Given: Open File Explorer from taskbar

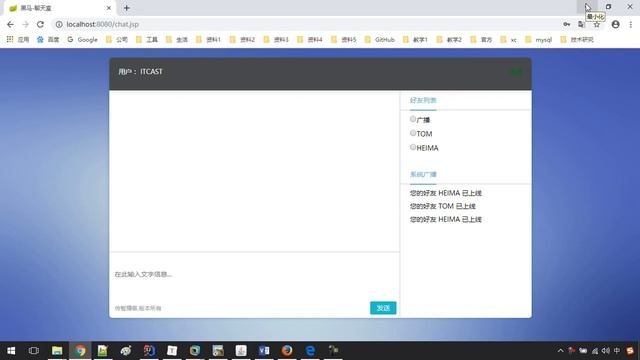Looking at the screenshot, I should (57, 351).
